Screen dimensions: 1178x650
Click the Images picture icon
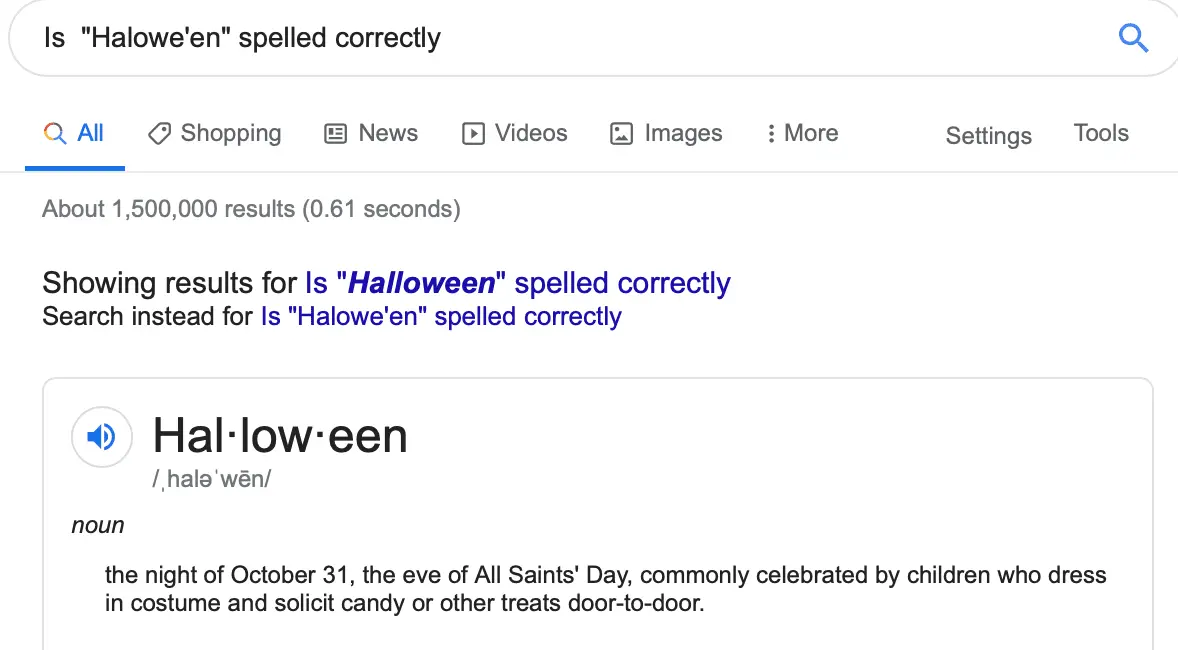621,134
